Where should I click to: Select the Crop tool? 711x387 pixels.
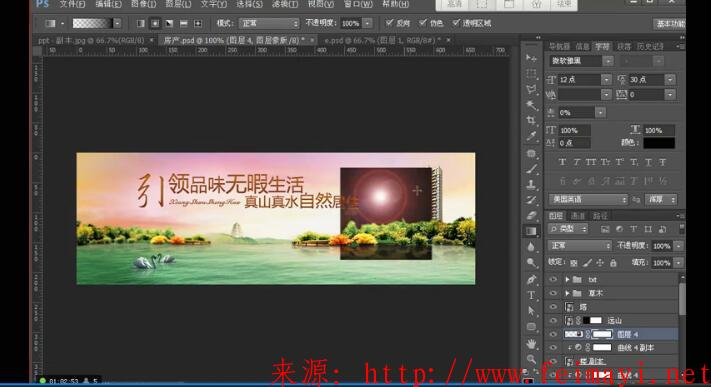[x=531, y=120]
